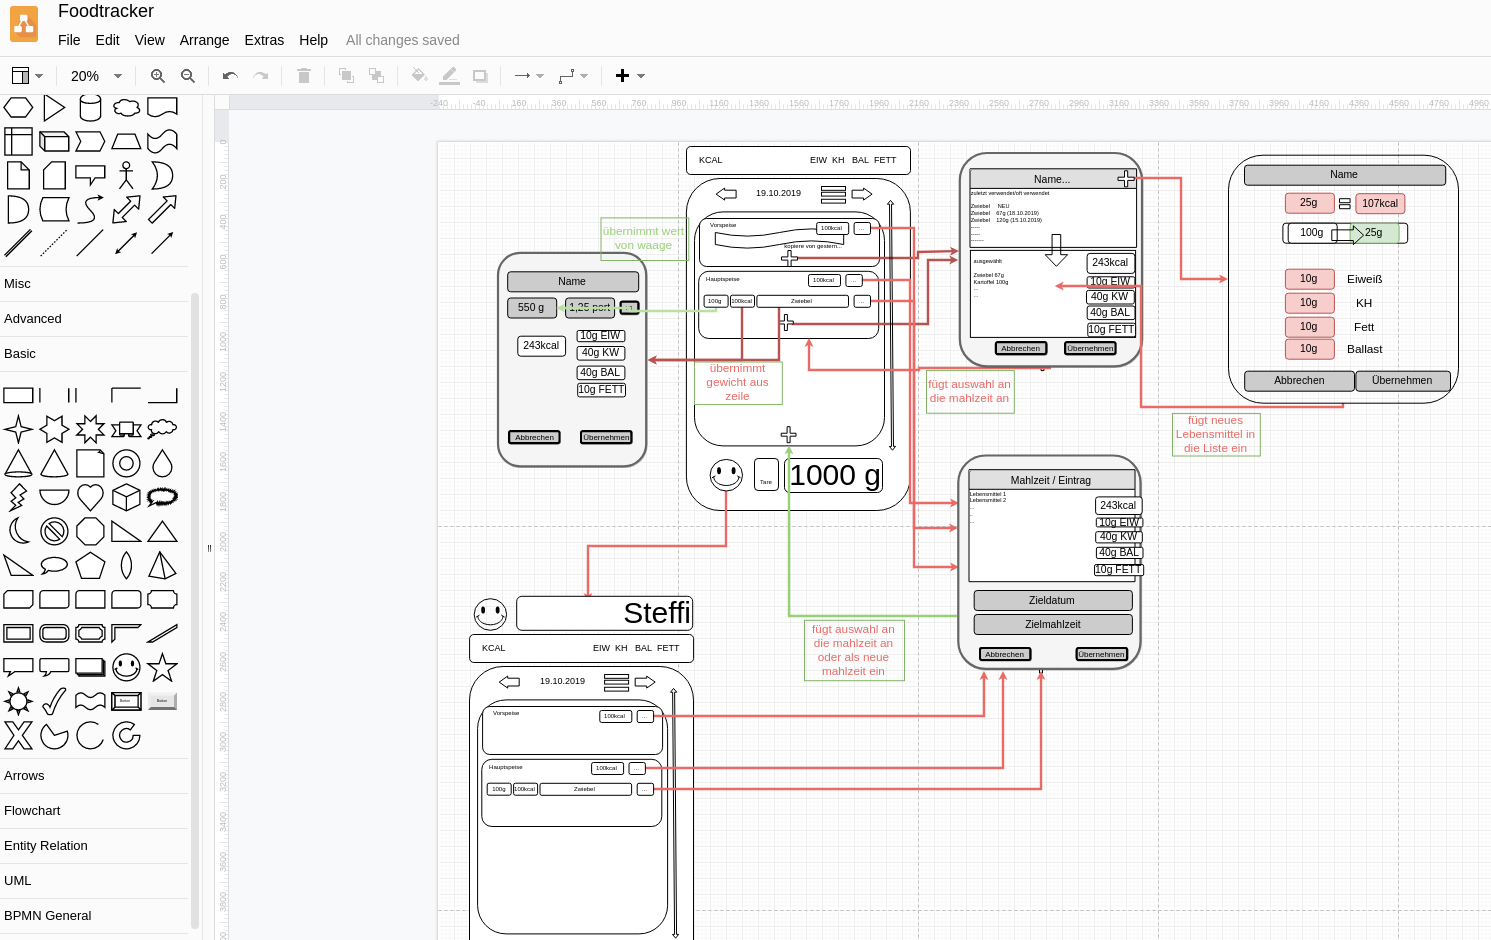Viewport: 1491px width, 940px height.
Task: Open the connection arrow style dropdown
Action: pos(529,76)
